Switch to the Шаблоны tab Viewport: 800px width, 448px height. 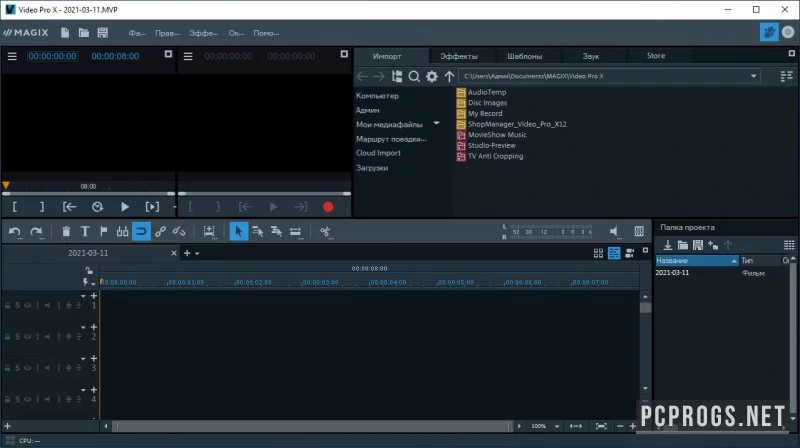point(524,56)
